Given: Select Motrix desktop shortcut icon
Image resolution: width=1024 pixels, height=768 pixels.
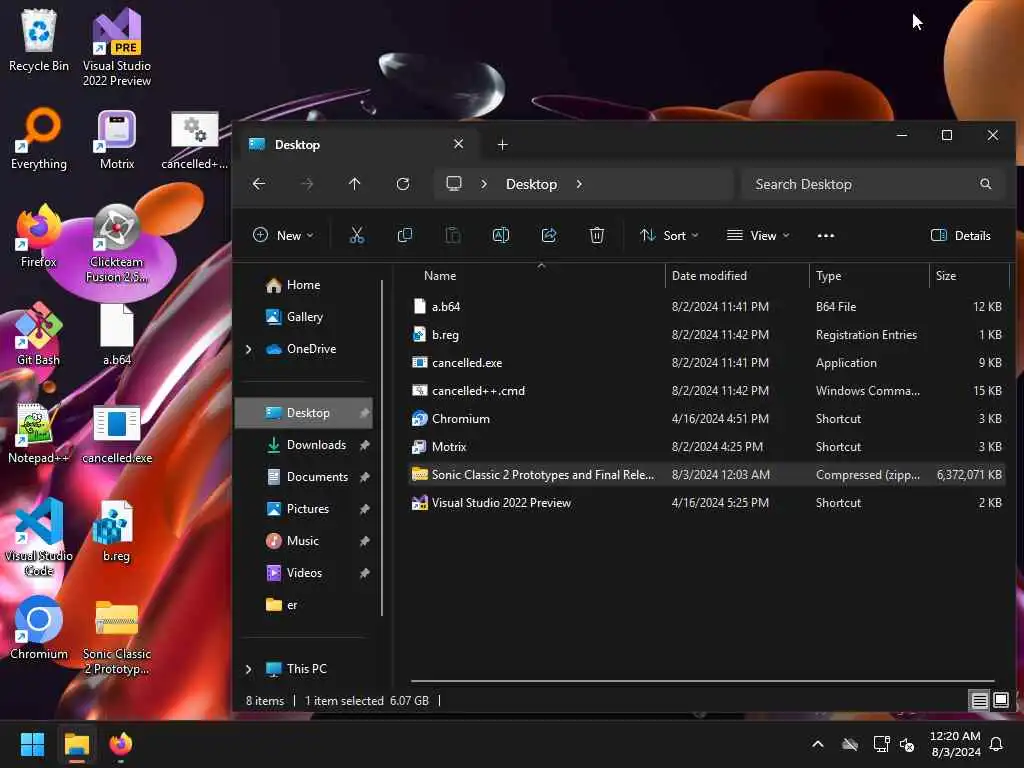Looking at the screenshot, I should 117,139.
